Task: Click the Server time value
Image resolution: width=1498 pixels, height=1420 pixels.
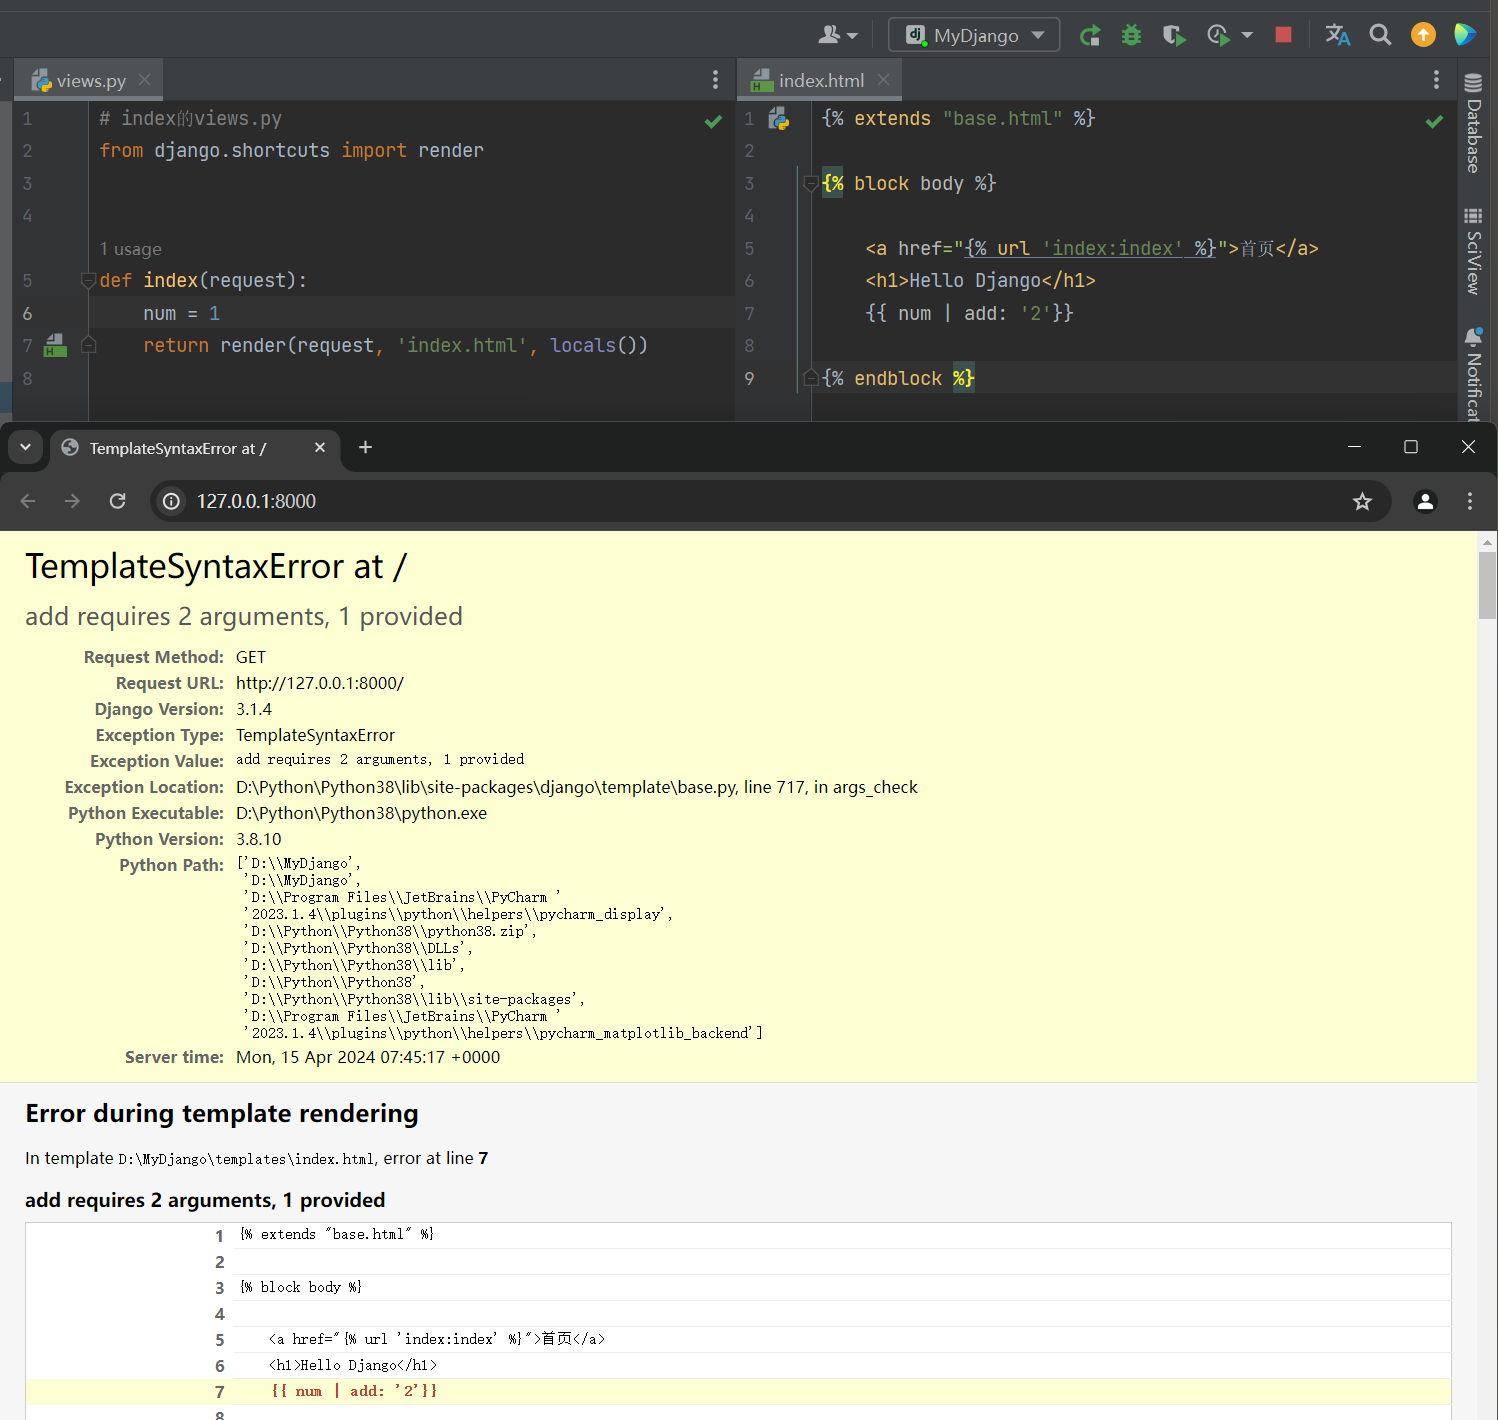Action: pos(368,1057)
